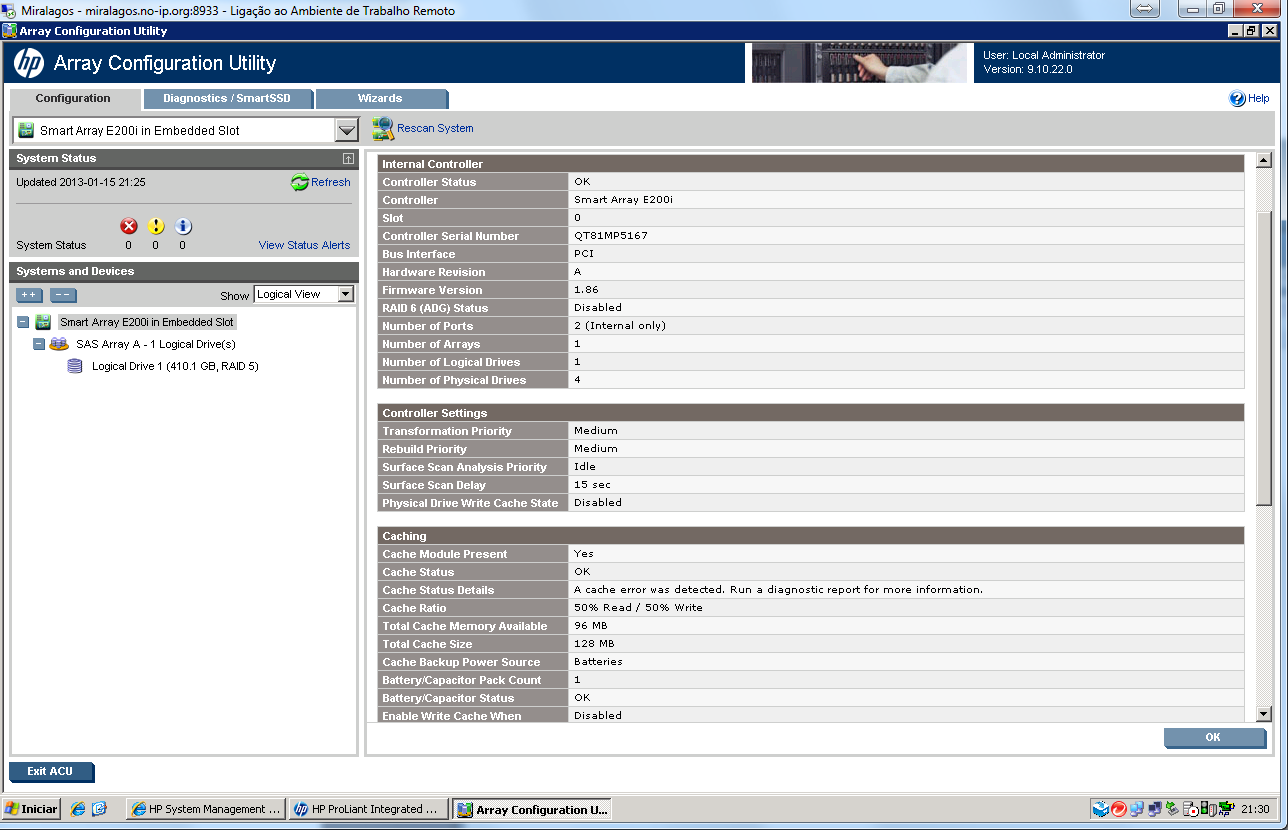This screenshot has height=830, width=1288.
Task: Switch to HP ProLiant Integrated taskbar window
Action: [x=370, y=809]
